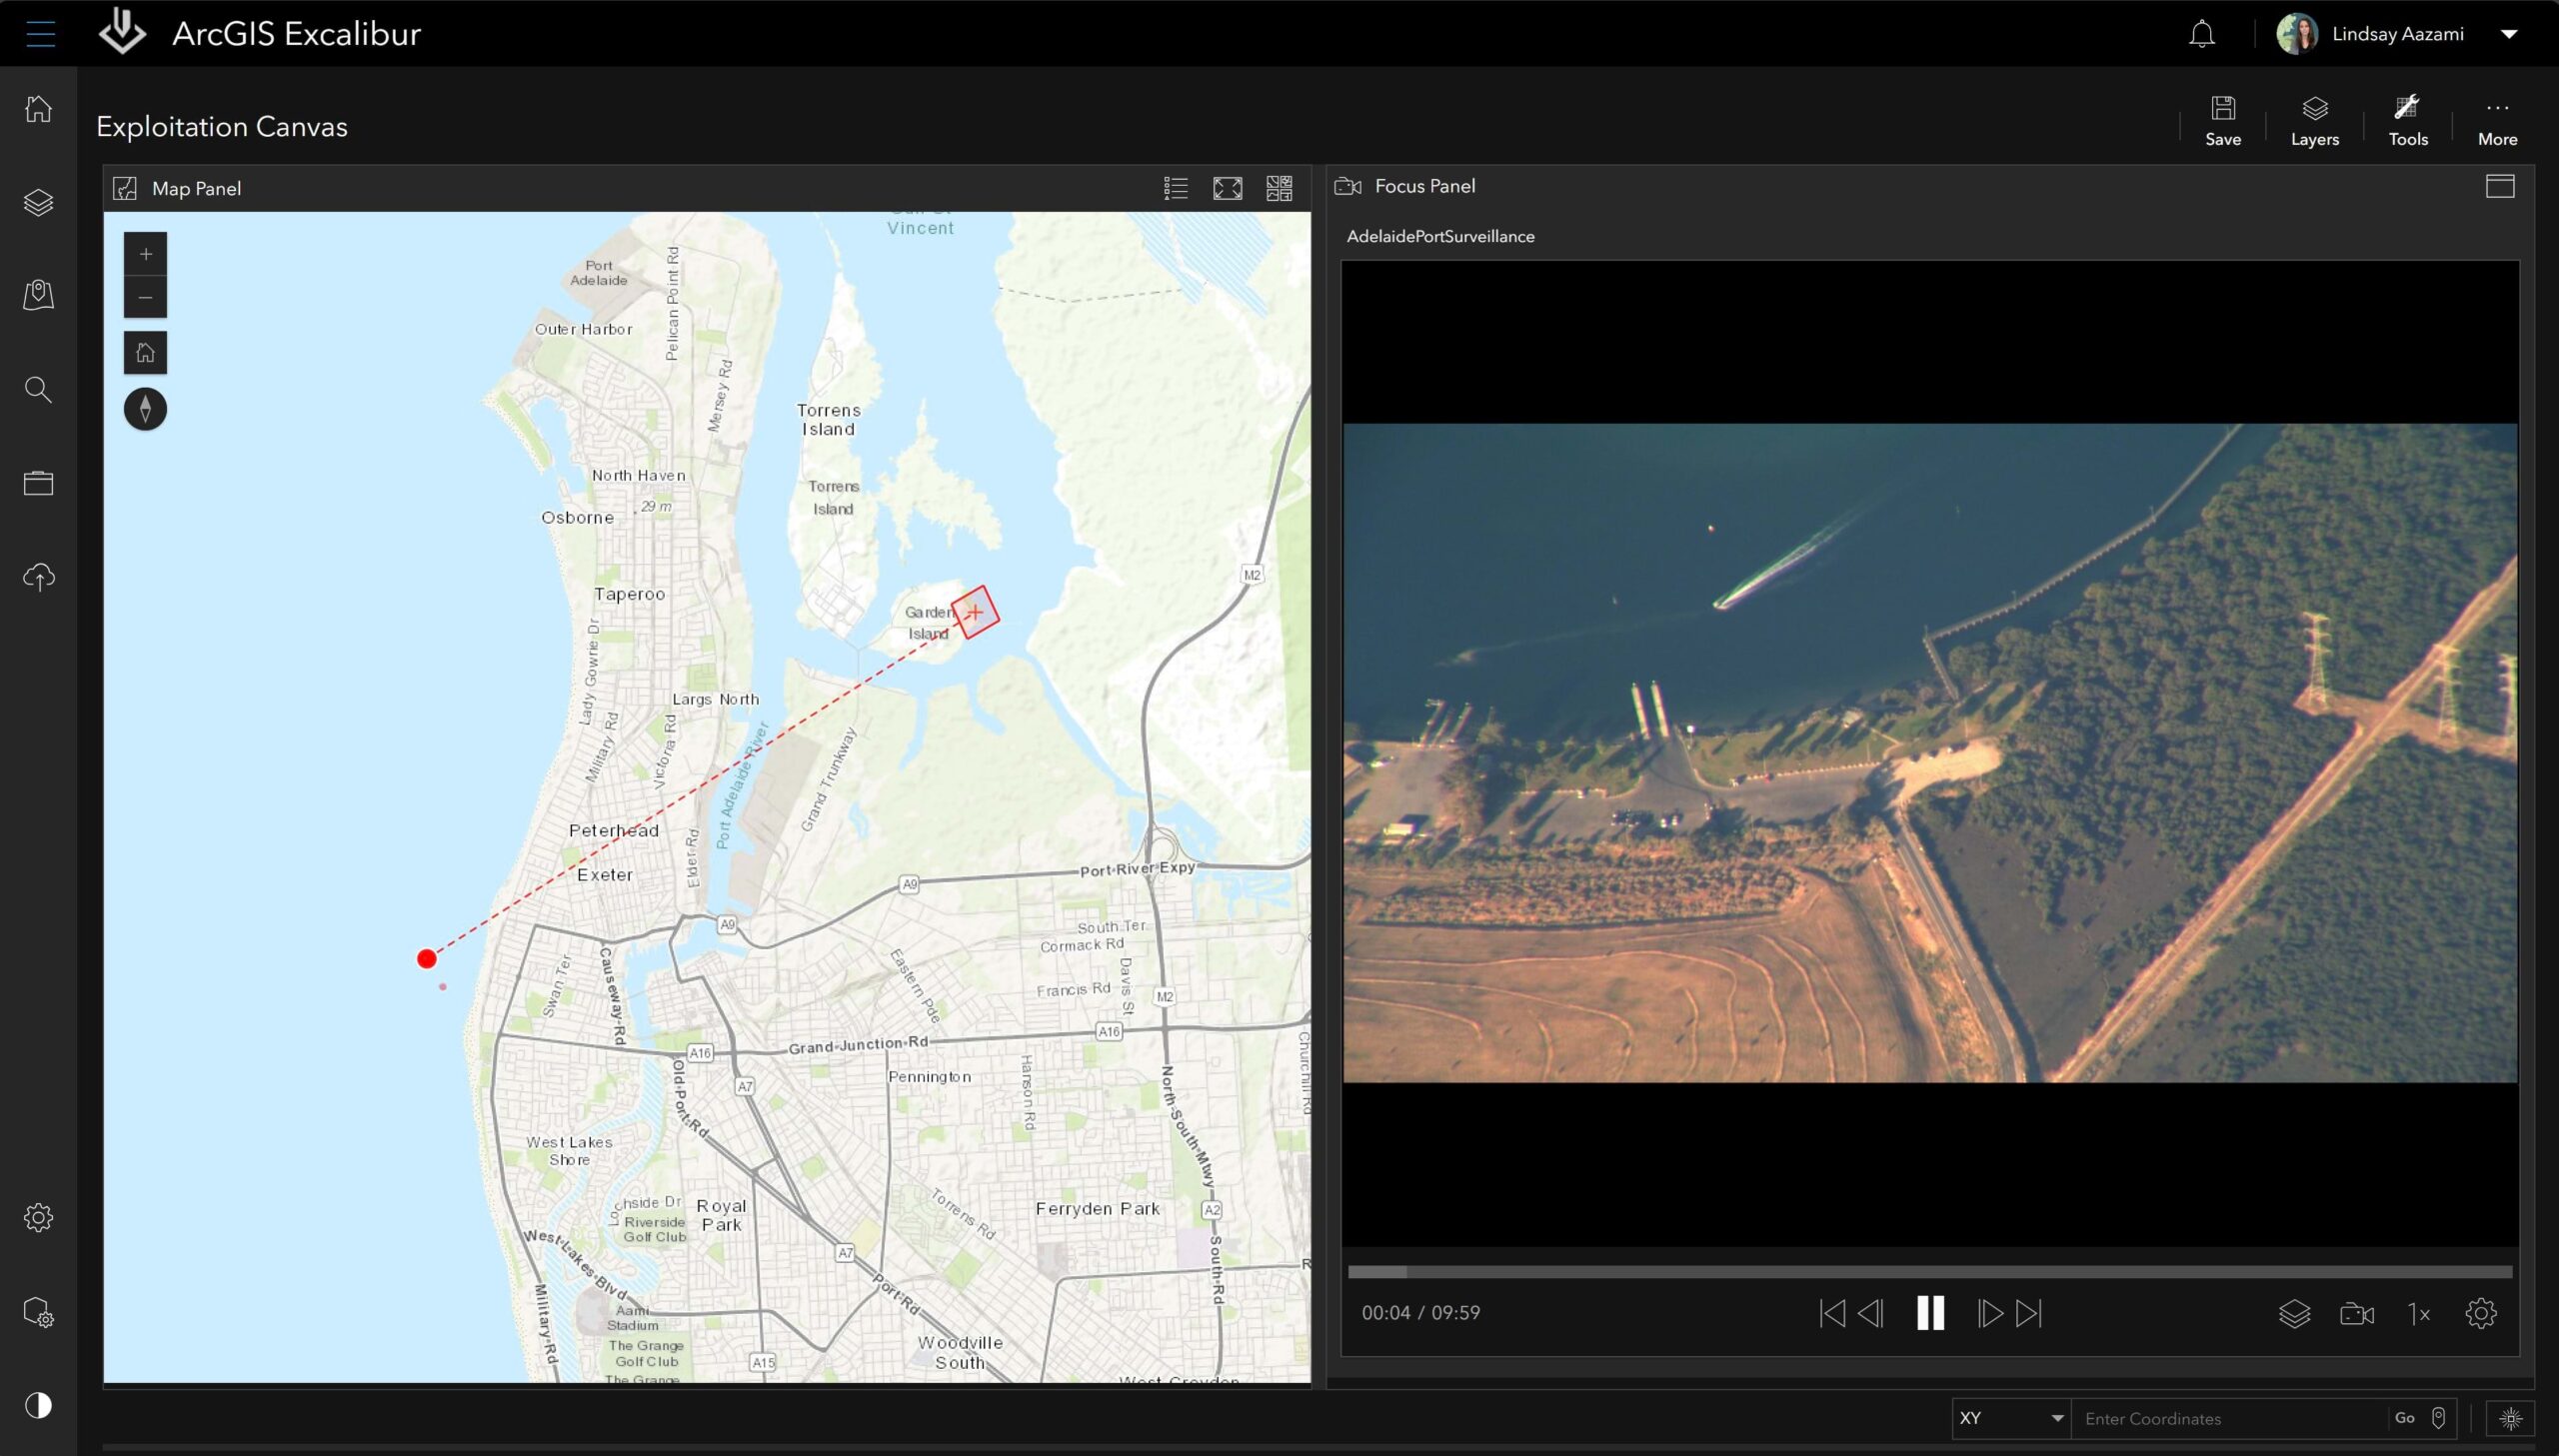
Task: Pause the AdelaidePortSurveillance video
Action: coord(1930,1313)
